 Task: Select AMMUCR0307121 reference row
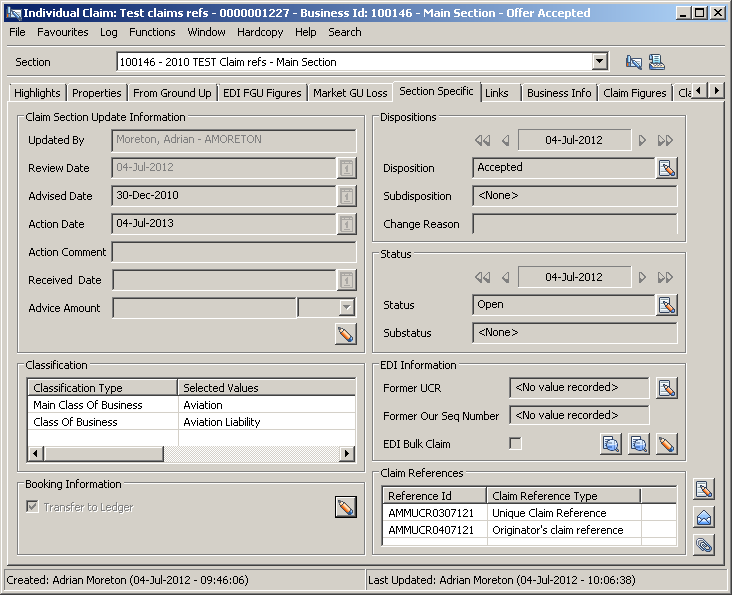(x=529, y=513)
